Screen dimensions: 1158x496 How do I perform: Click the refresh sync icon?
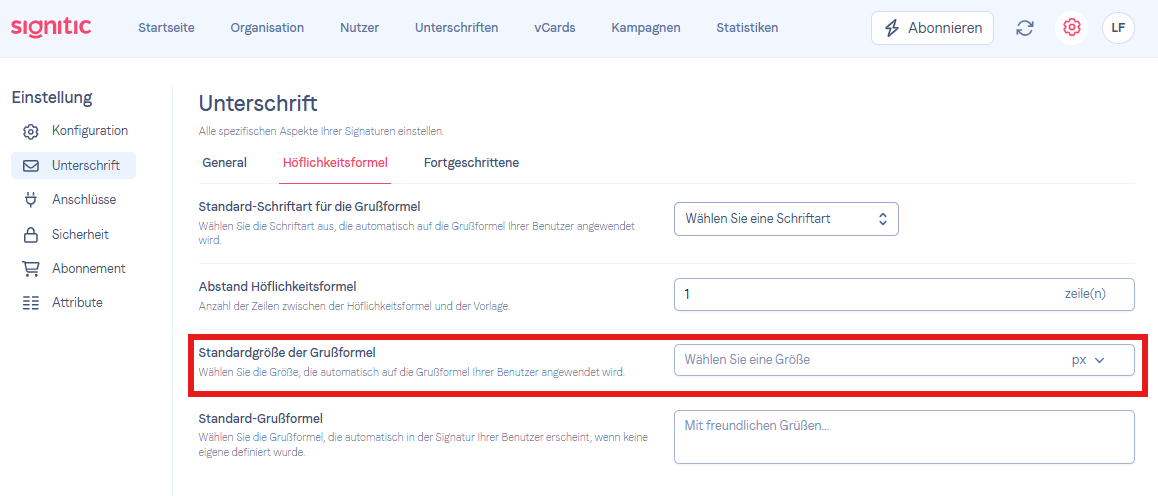click(1024, 28)
